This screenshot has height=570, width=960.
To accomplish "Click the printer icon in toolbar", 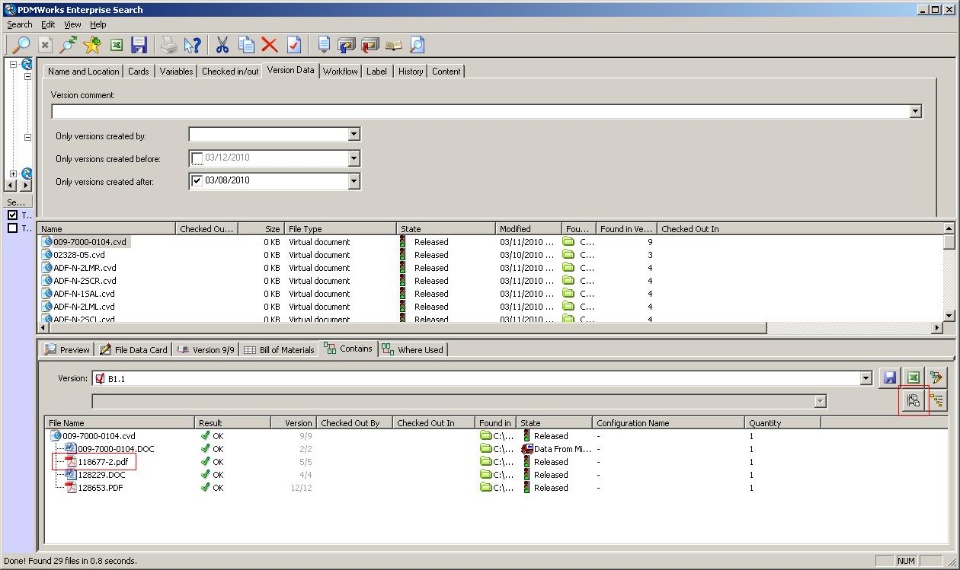I will click(168, 45).
